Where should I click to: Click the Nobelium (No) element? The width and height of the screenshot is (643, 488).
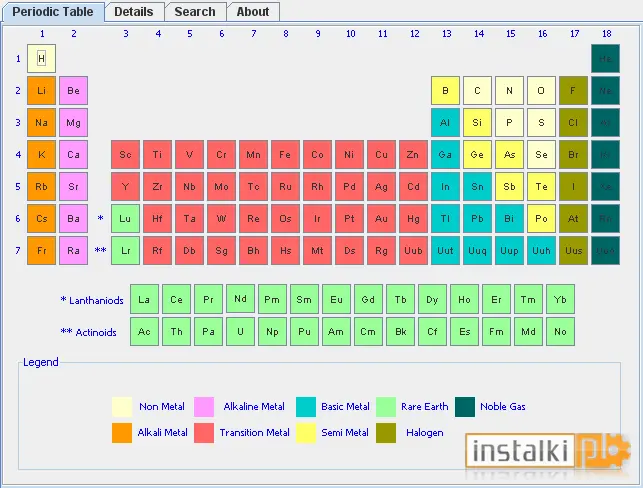coord(560,331)
